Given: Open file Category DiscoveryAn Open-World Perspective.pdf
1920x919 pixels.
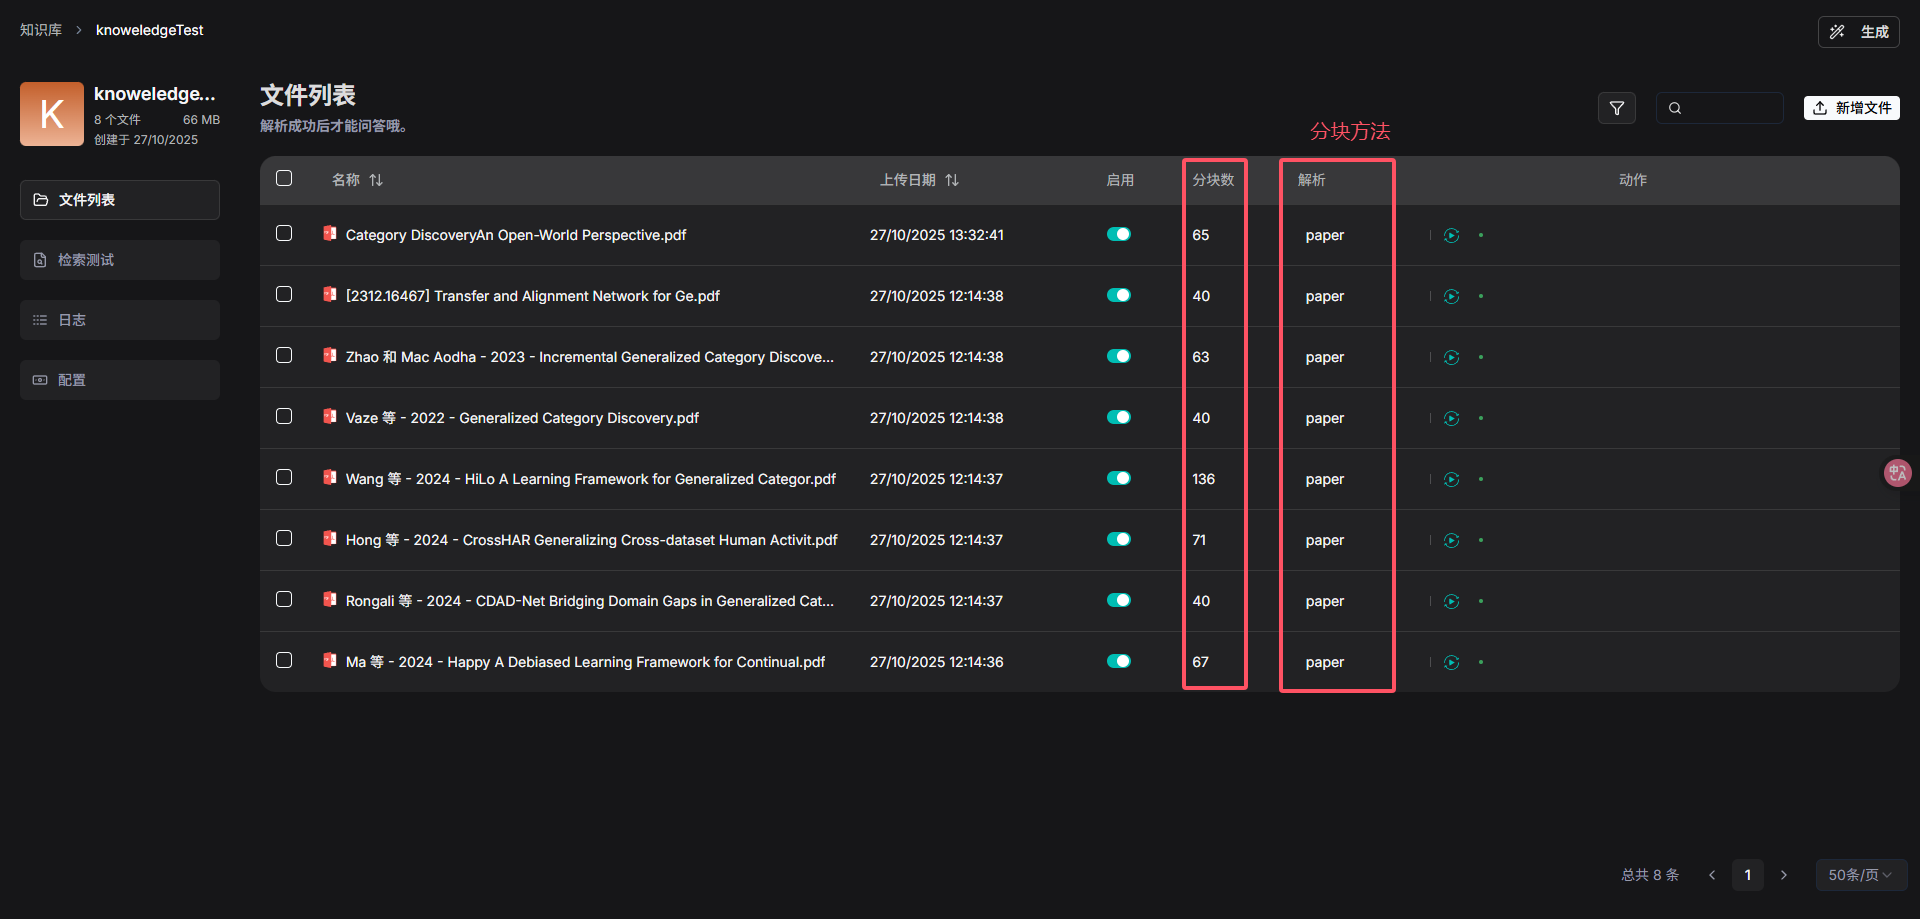Looking at the screenshot, I should click(x=516, y=235).
